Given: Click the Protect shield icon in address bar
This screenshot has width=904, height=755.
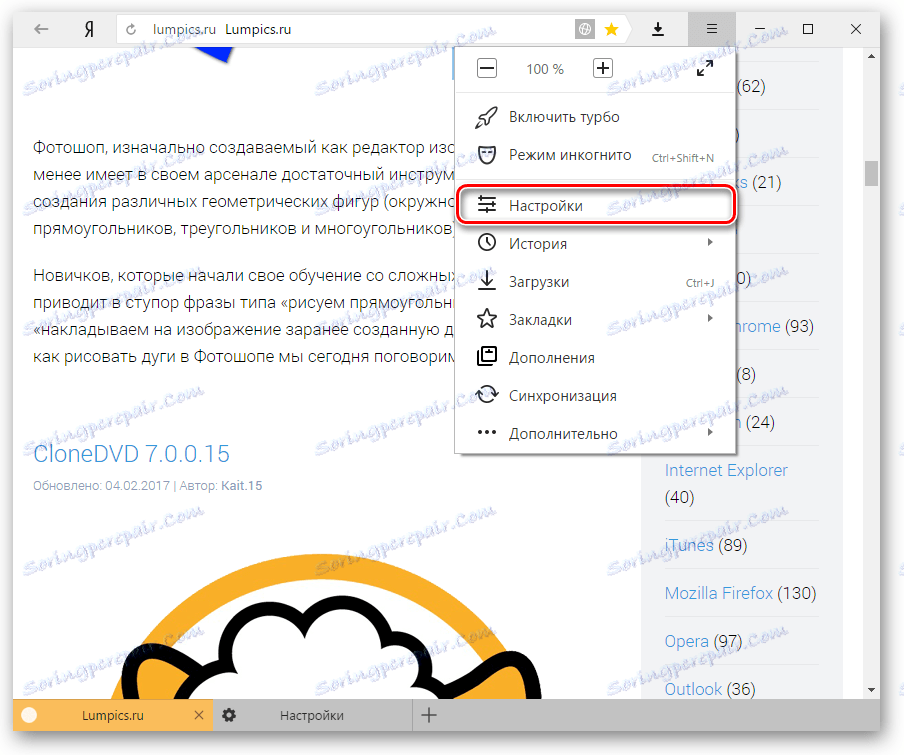Looking at the screenshot, I should [x=584, y=28].
